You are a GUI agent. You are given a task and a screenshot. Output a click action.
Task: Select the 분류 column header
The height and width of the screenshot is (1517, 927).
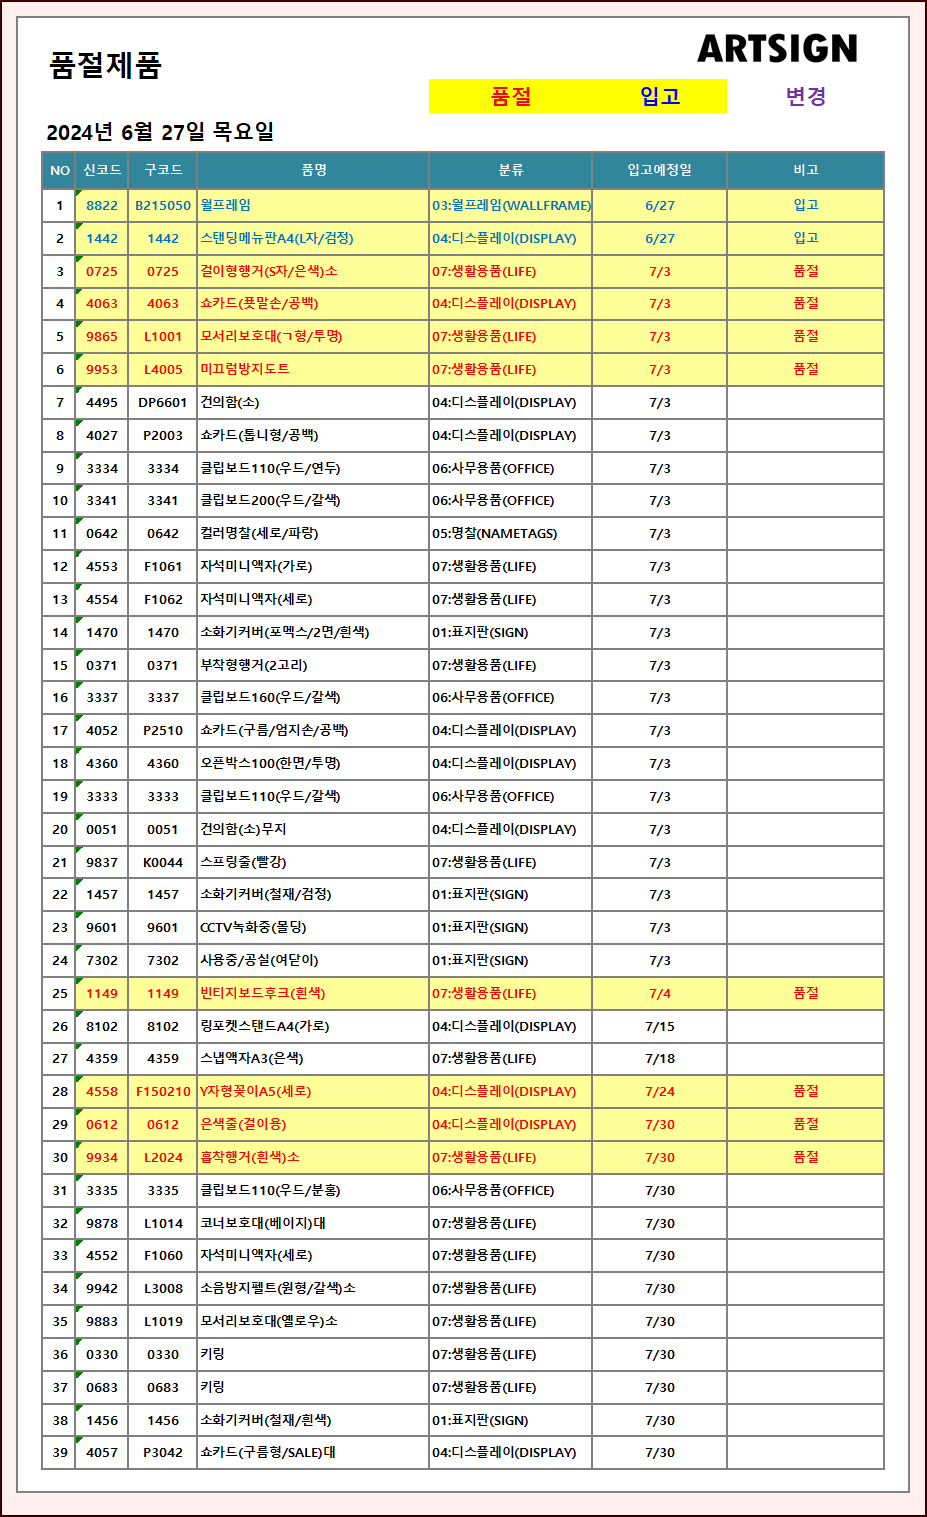[510, 170]
